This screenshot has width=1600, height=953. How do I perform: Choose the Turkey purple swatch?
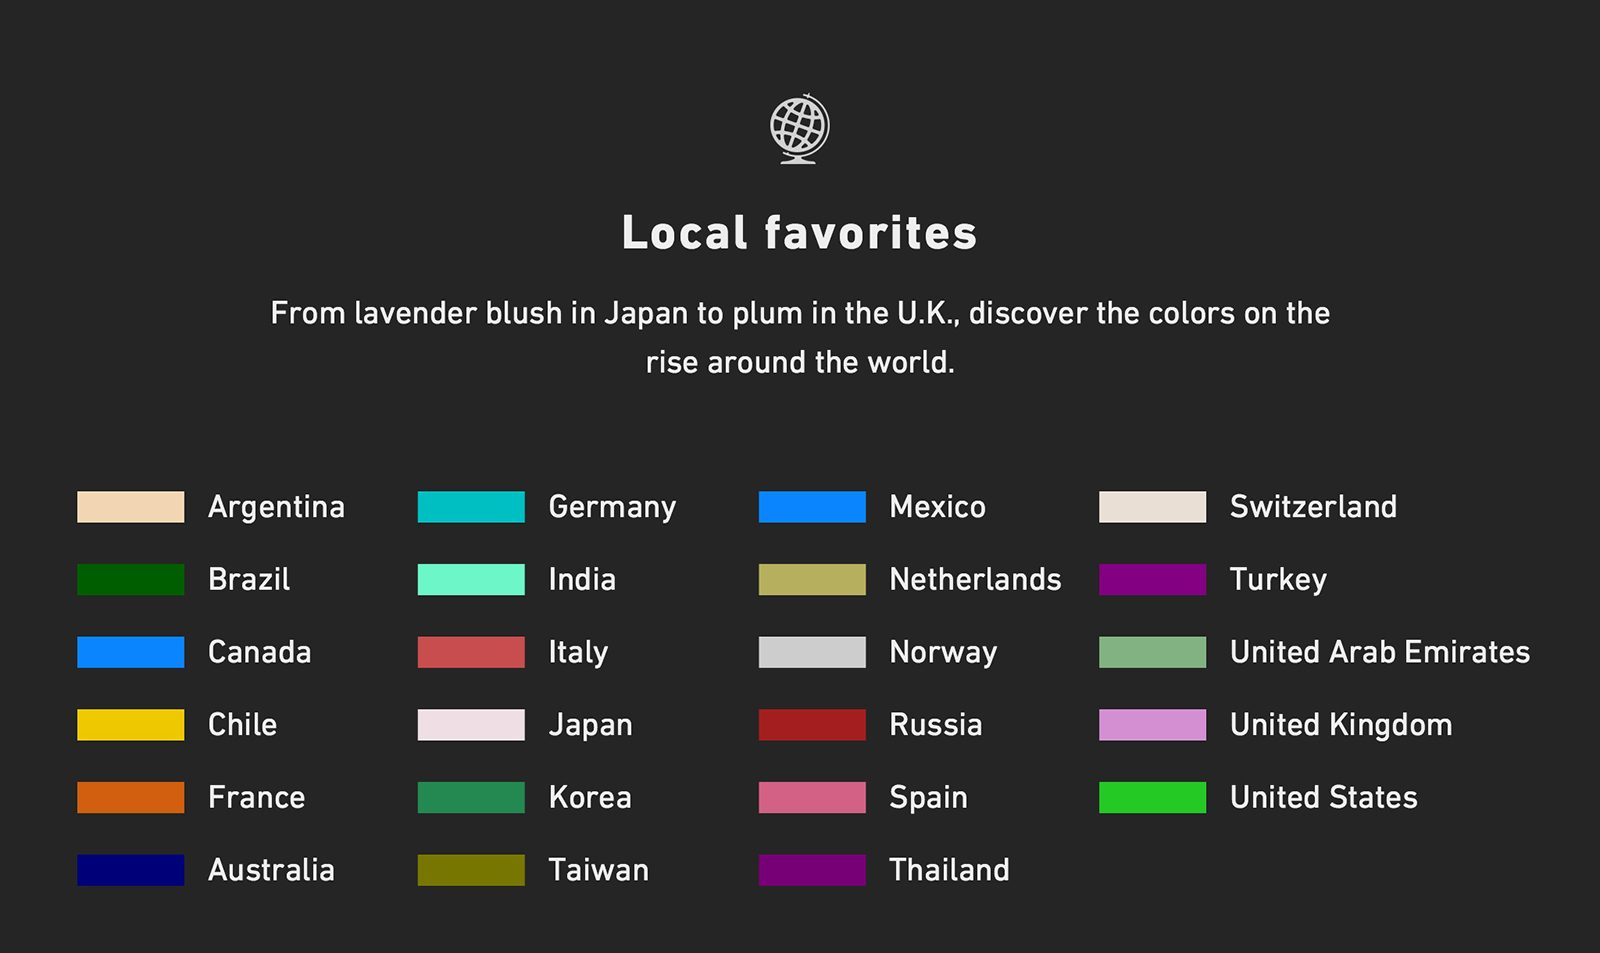pos(1153,580)
